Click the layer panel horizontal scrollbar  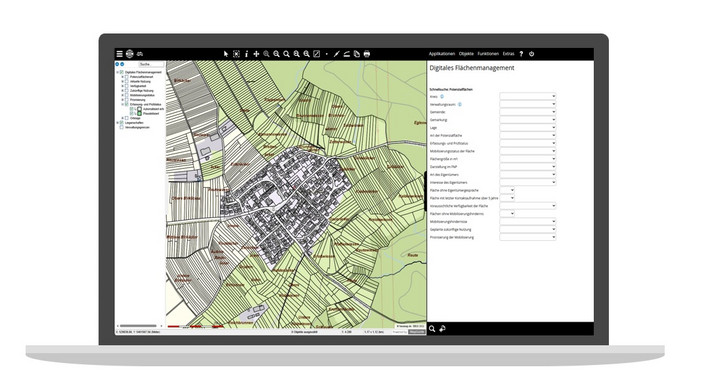click(x=138, y=326)
